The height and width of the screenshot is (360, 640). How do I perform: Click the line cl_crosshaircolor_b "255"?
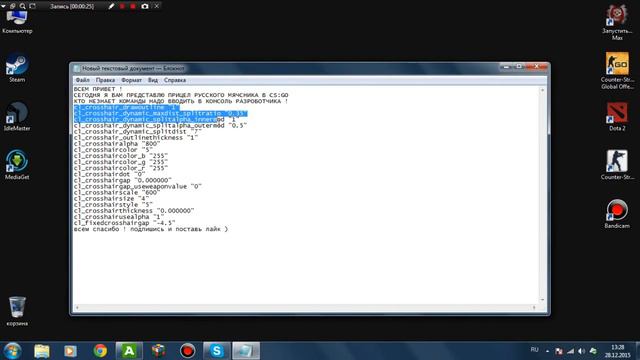(x=121, y=156)
